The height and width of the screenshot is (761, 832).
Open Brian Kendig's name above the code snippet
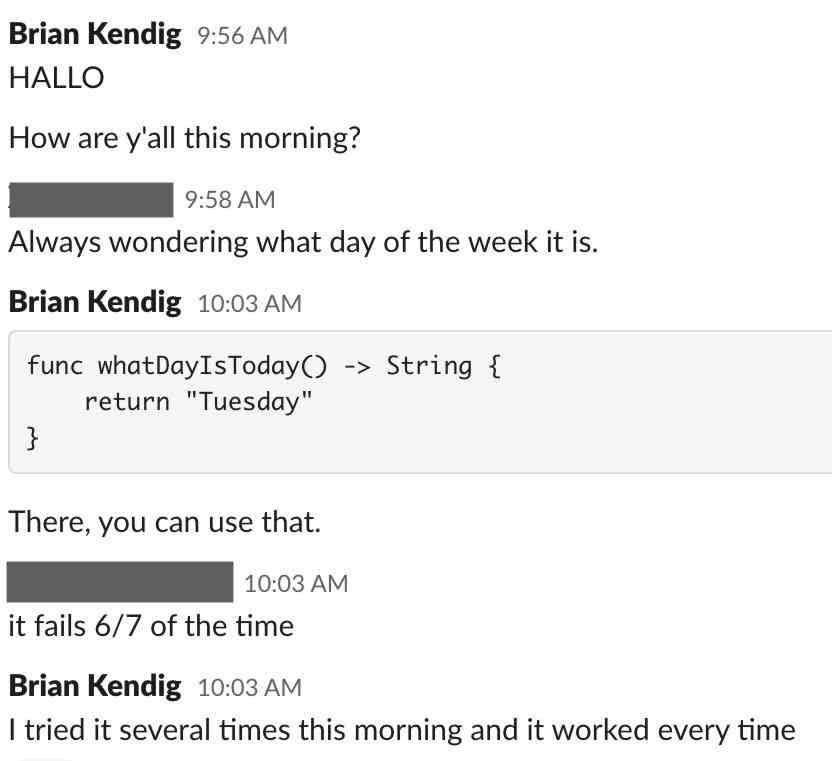95,302
